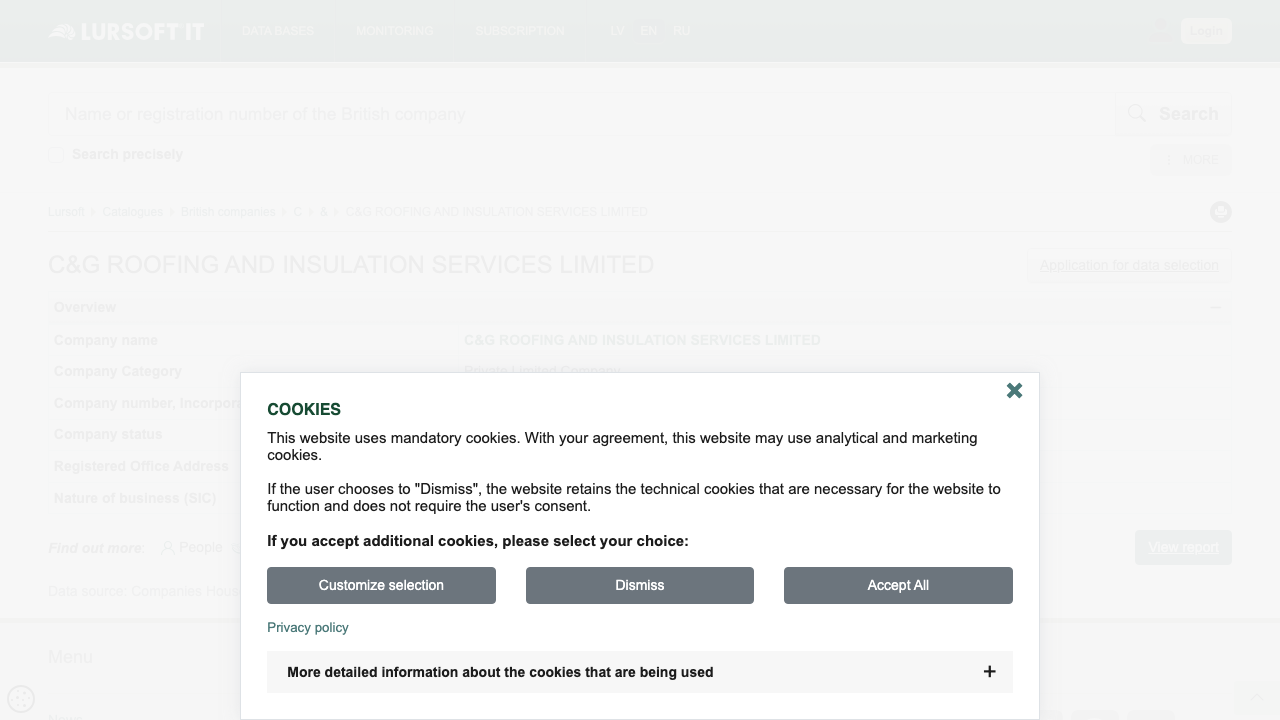Expand more detailed cookie information
Image resolution: width=1280 pixels, height=720 pixels.
[x=989, y=671]
